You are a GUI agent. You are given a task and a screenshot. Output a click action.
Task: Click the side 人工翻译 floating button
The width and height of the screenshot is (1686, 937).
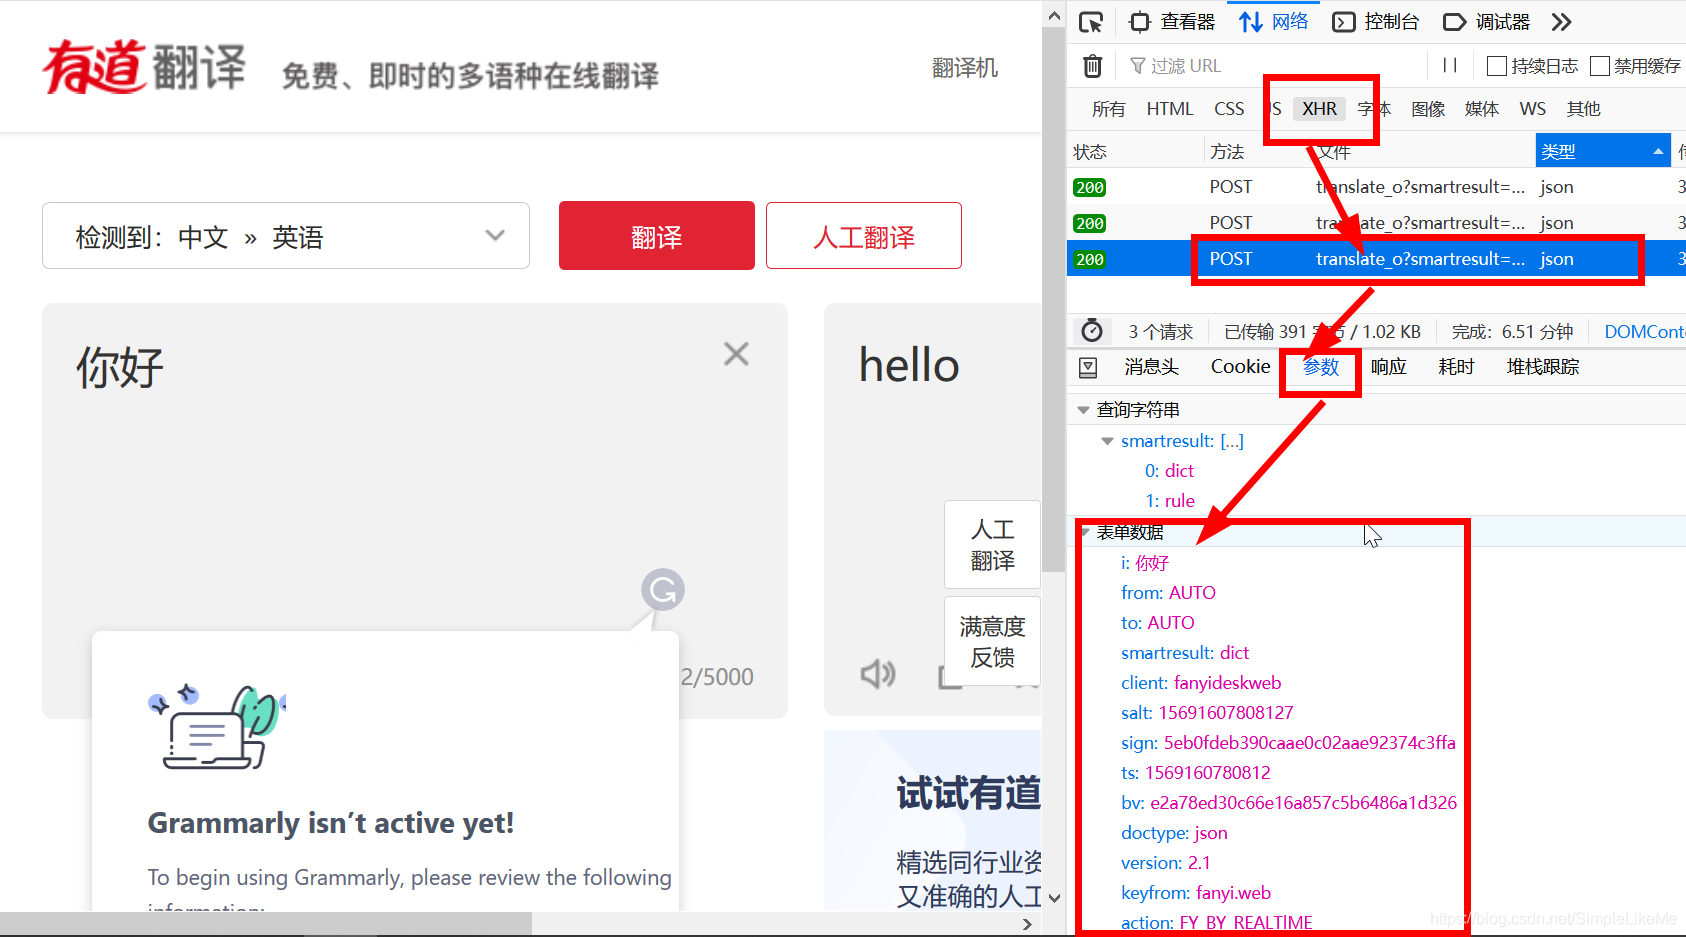[992, 544]
